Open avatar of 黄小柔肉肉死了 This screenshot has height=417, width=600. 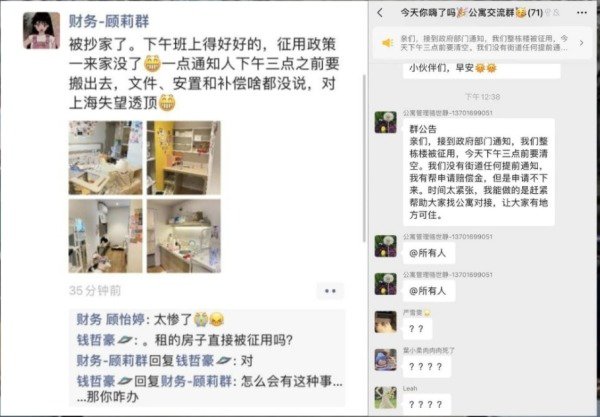pos(386,360)
